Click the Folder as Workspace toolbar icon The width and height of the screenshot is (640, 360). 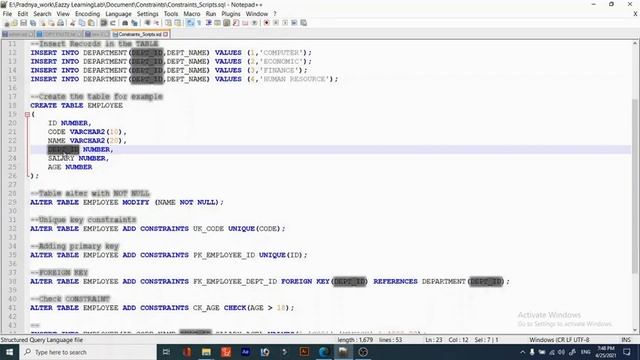[x=245, y=23]
